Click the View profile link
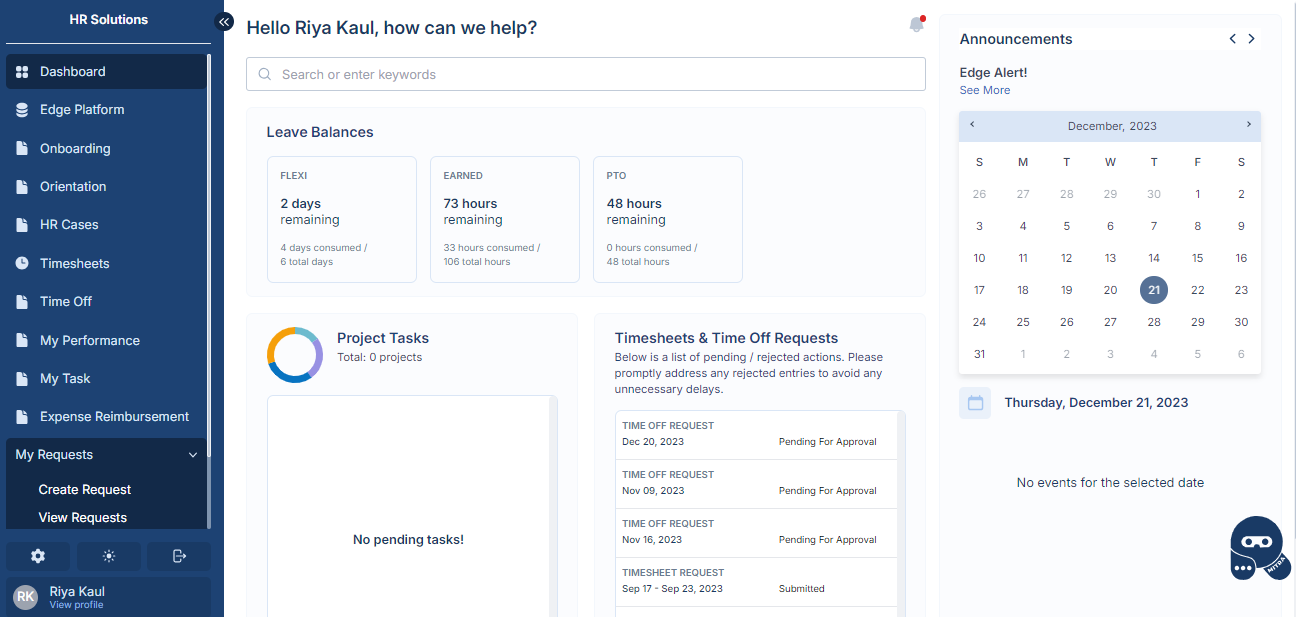The width and height of the screenshot is (1296, 617). coord(76,605)
